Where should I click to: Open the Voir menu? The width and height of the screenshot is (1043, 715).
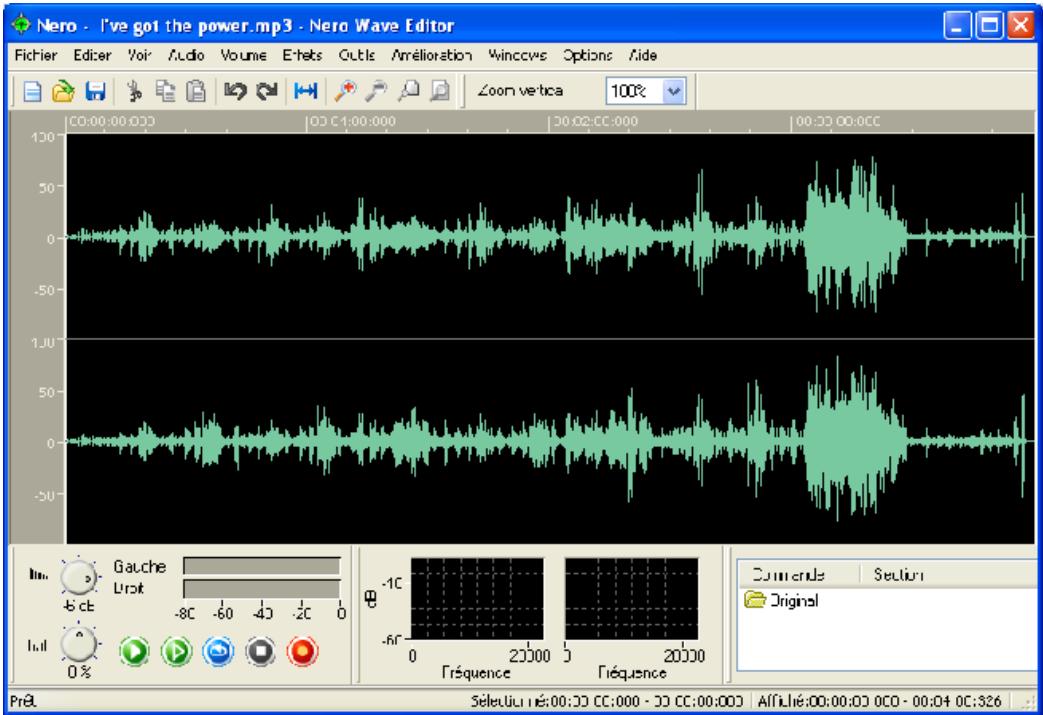140,55
